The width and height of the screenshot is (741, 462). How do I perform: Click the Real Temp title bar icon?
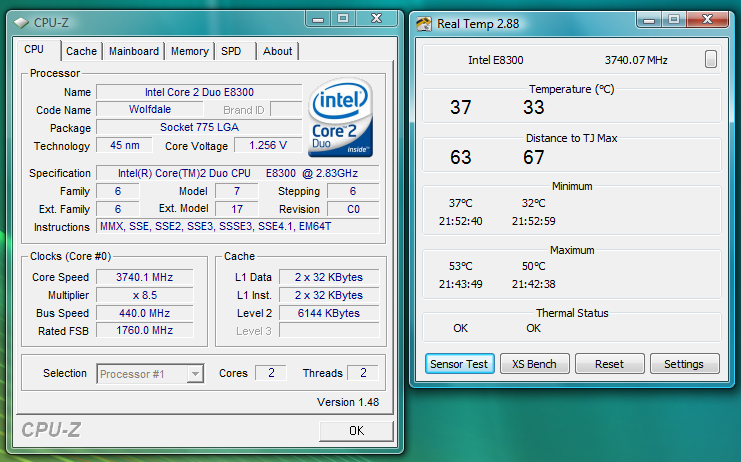click(x=424, y=24)
